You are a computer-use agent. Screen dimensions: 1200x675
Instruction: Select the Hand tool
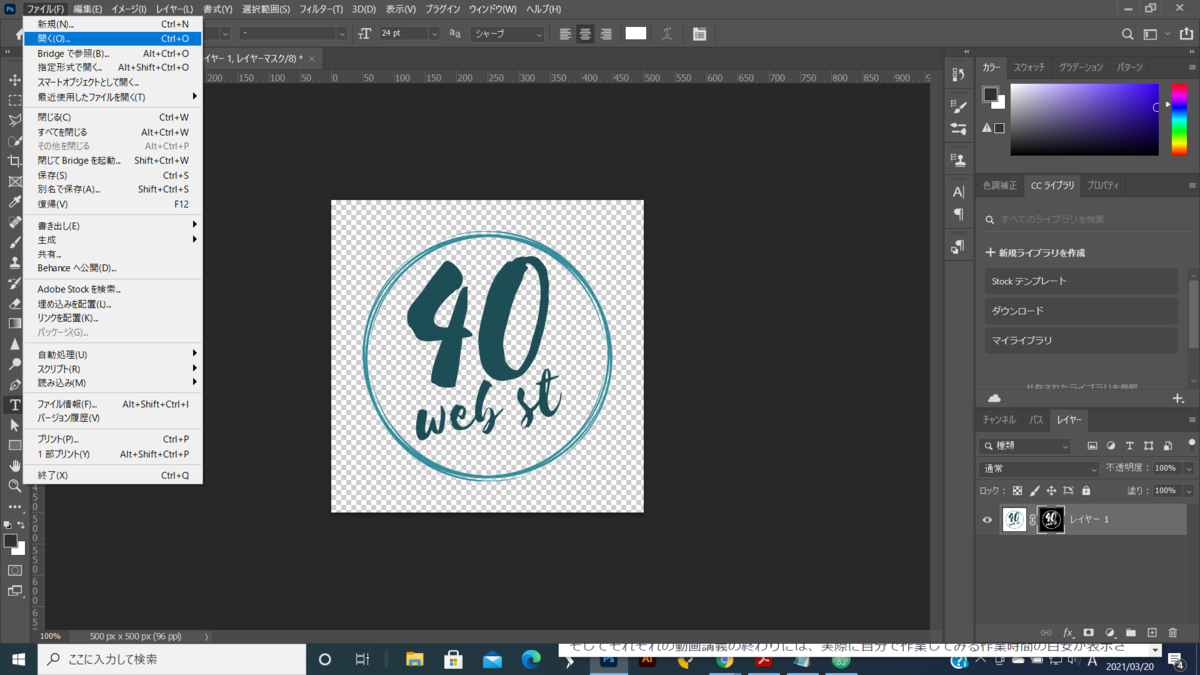coord(14,465)
